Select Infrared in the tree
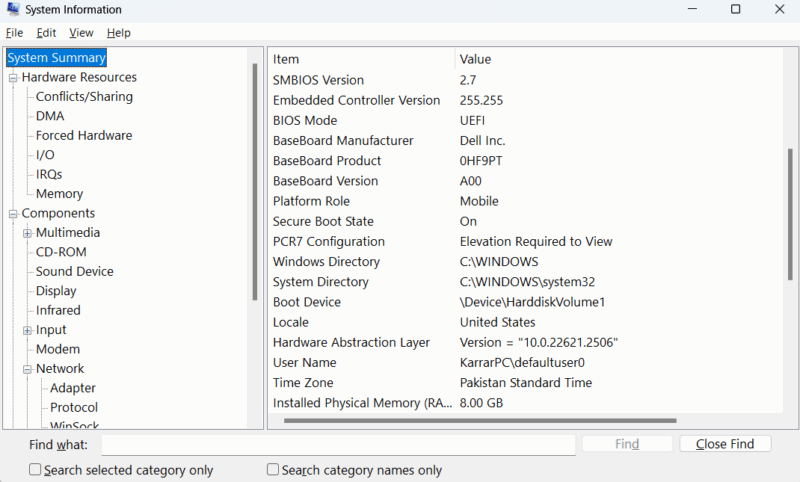 [58, 310]
